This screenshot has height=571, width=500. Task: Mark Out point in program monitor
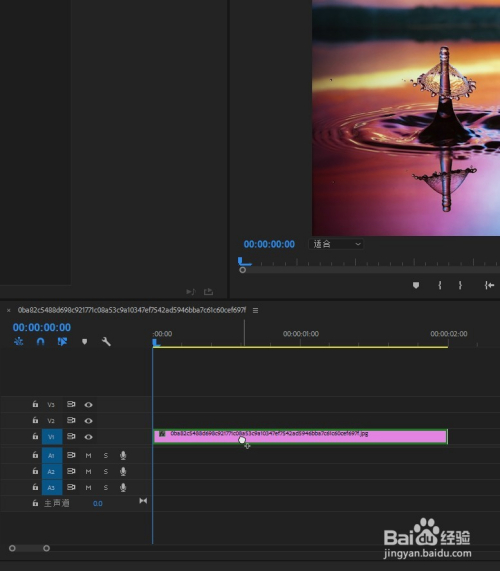click(x=460, y=285)
